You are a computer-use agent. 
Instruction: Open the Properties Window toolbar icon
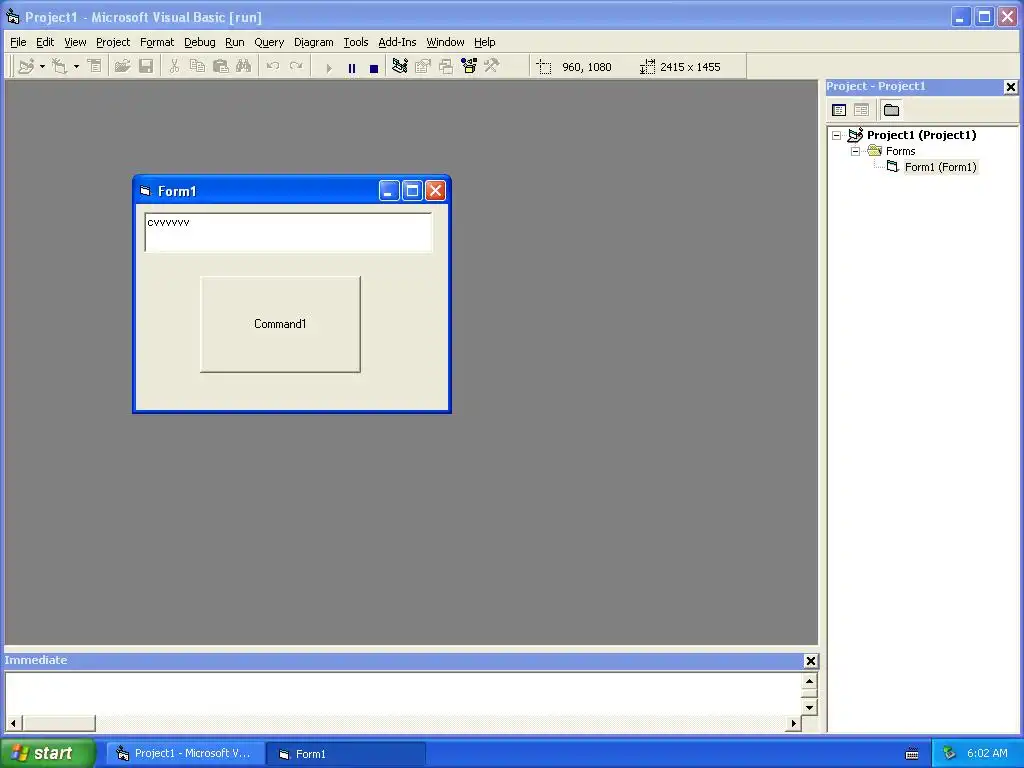click(x=423, y=67)
